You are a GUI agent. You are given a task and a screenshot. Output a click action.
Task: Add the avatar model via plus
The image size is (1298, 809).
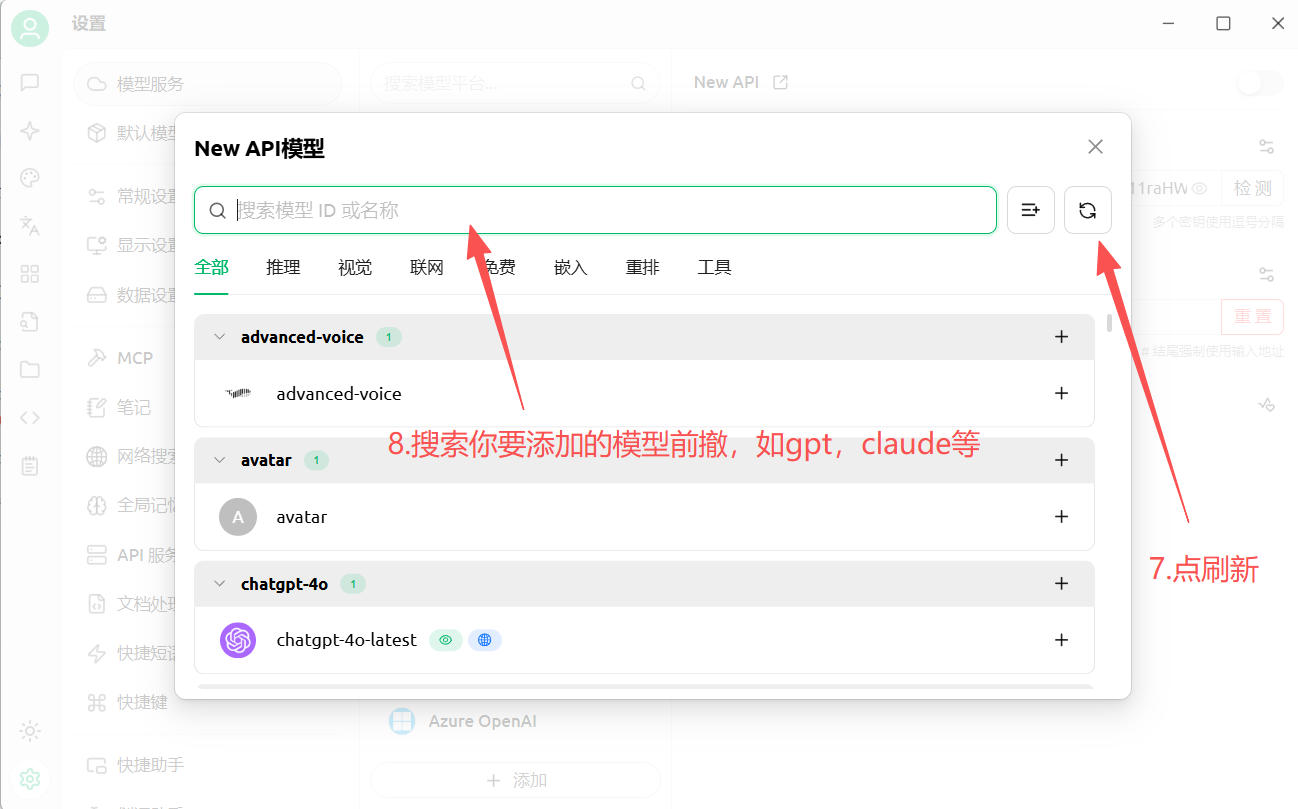(1062, 517)
